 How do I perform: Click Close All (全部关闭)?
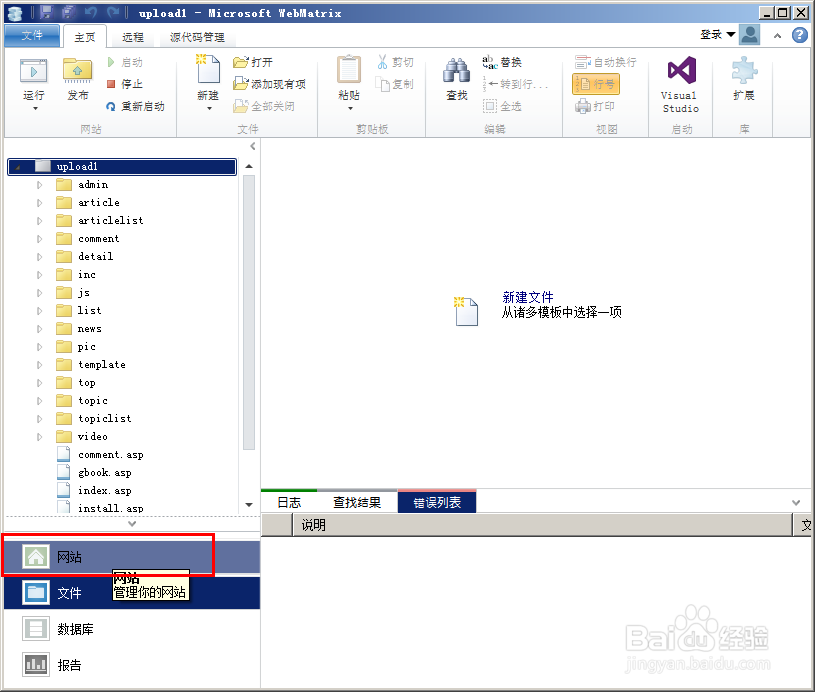[264, 106]
